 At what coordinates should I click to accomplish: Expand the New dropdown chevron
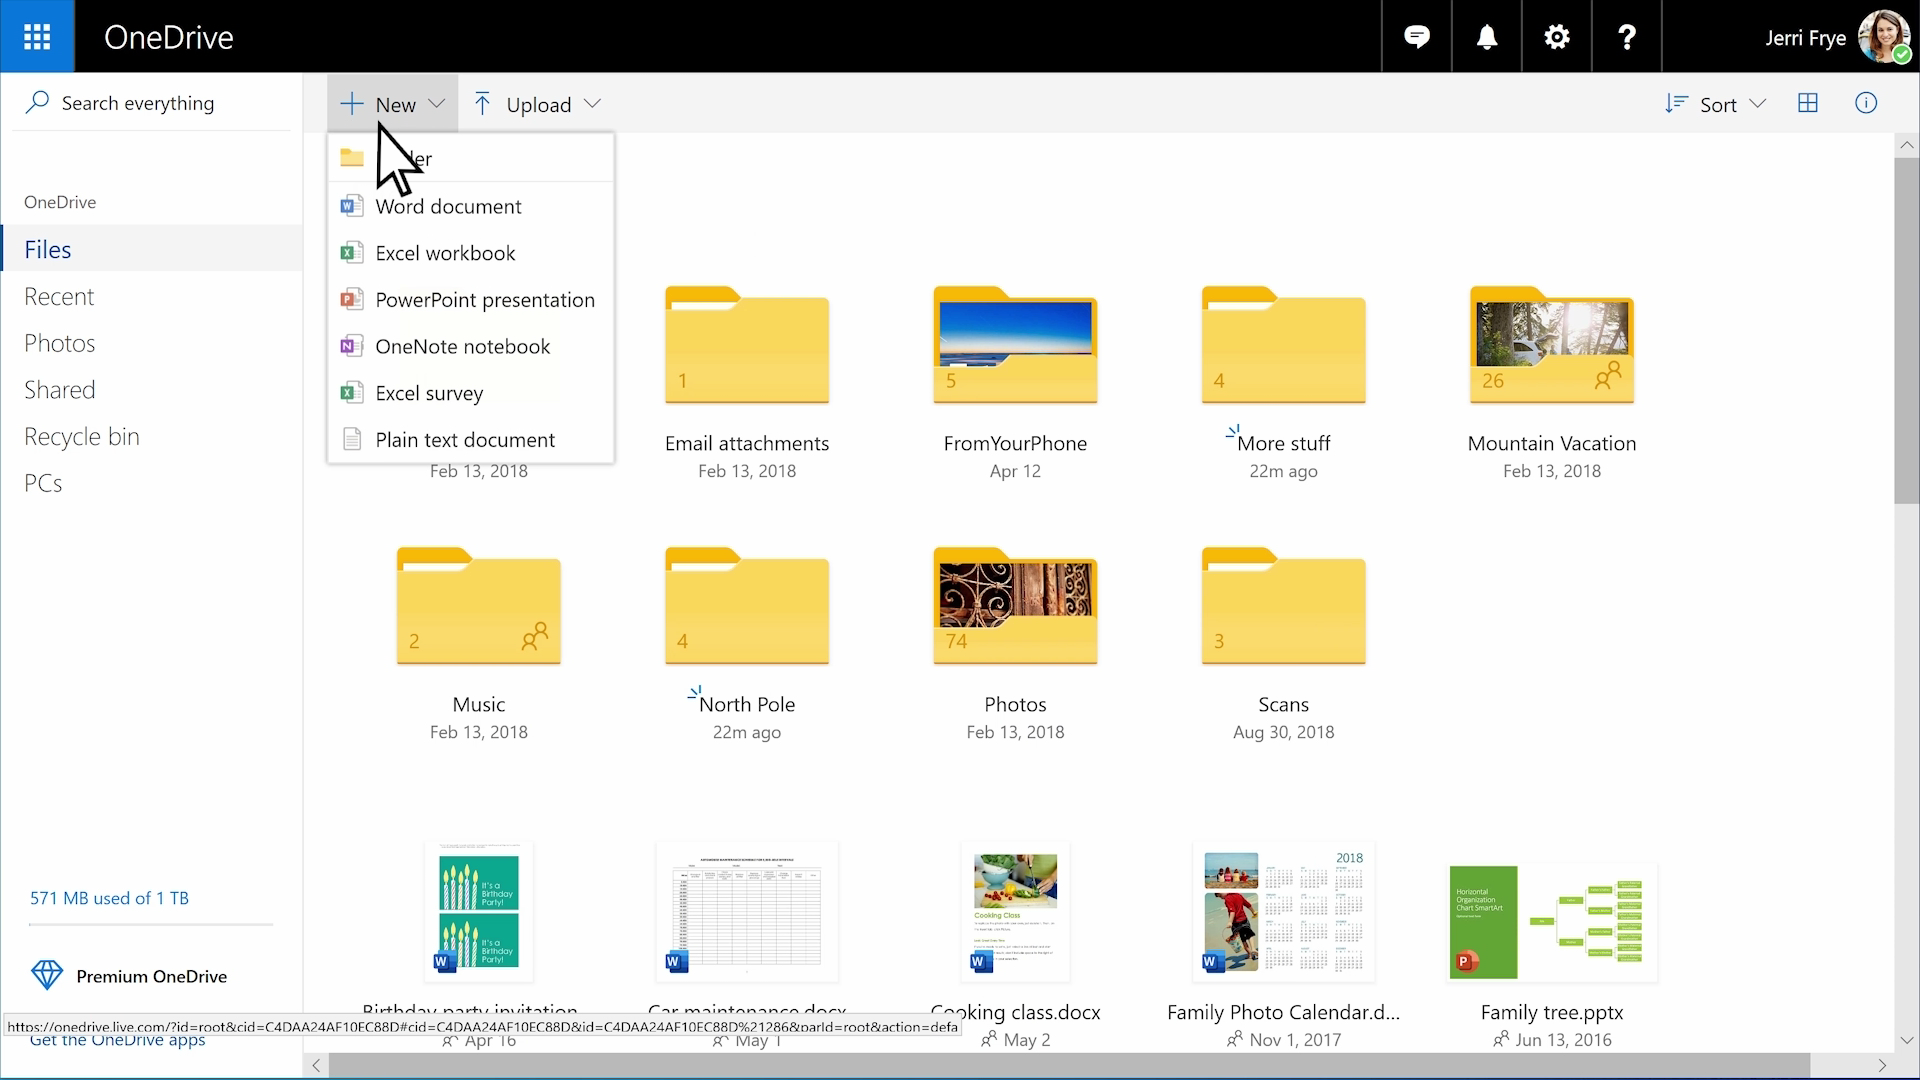436,104
